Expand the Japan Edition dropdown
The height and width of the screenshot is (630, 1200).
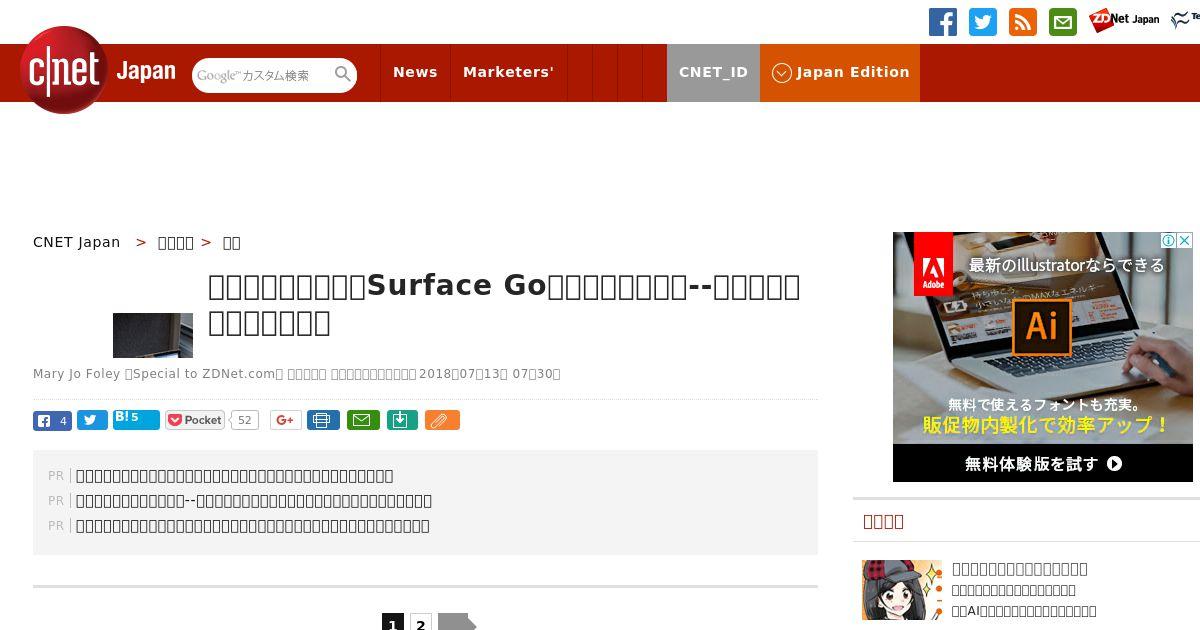(x=840, y=72)
